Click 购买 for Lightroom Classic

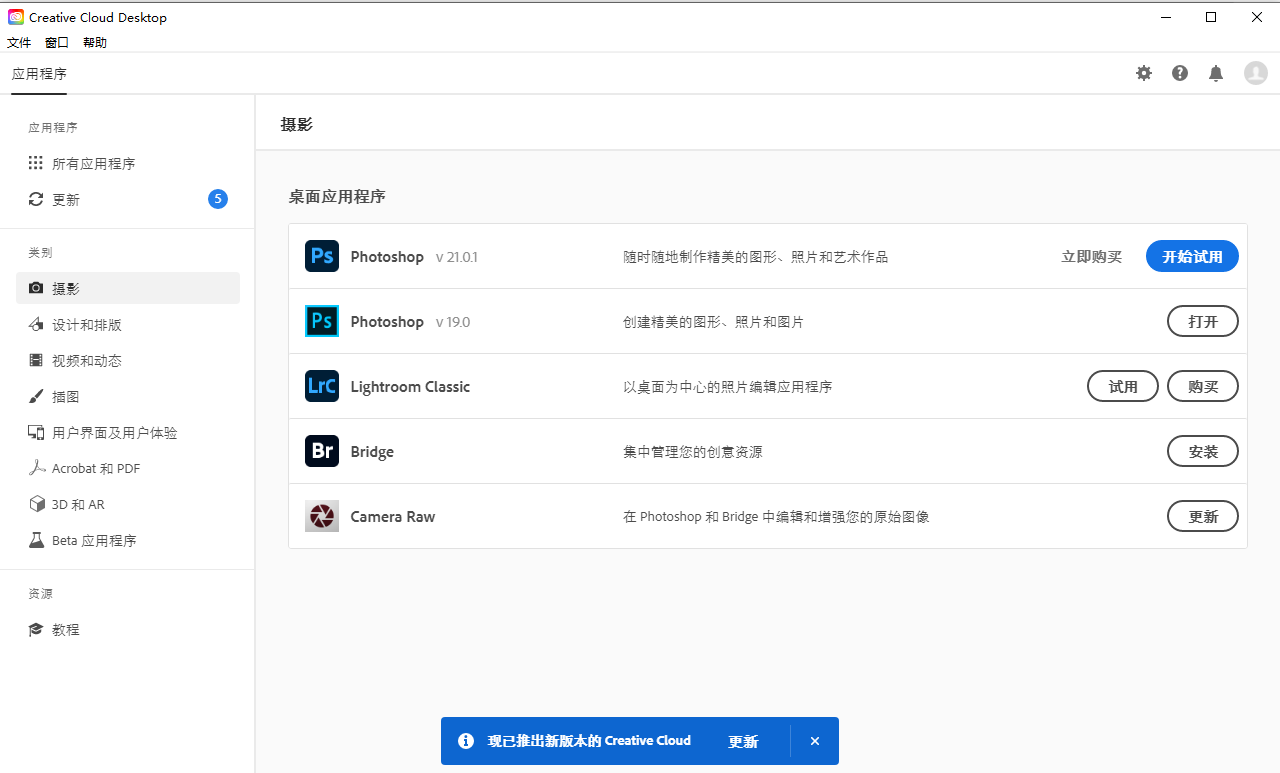click(1203, 386)
